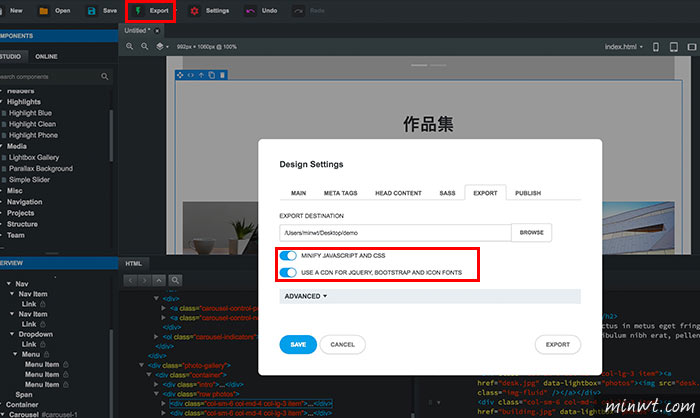Browse for an export destination folder
The image size is (700, 418).
pyautogui.click(x=531, y=233)
